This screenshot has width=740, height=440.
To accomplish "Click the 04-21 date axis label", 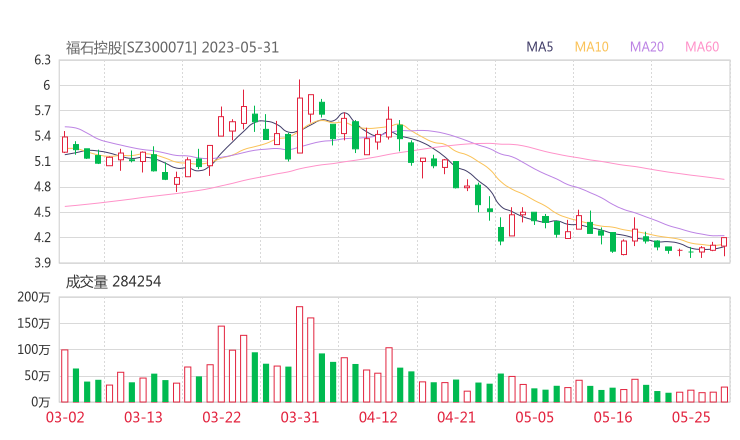I will pos(456,417).
